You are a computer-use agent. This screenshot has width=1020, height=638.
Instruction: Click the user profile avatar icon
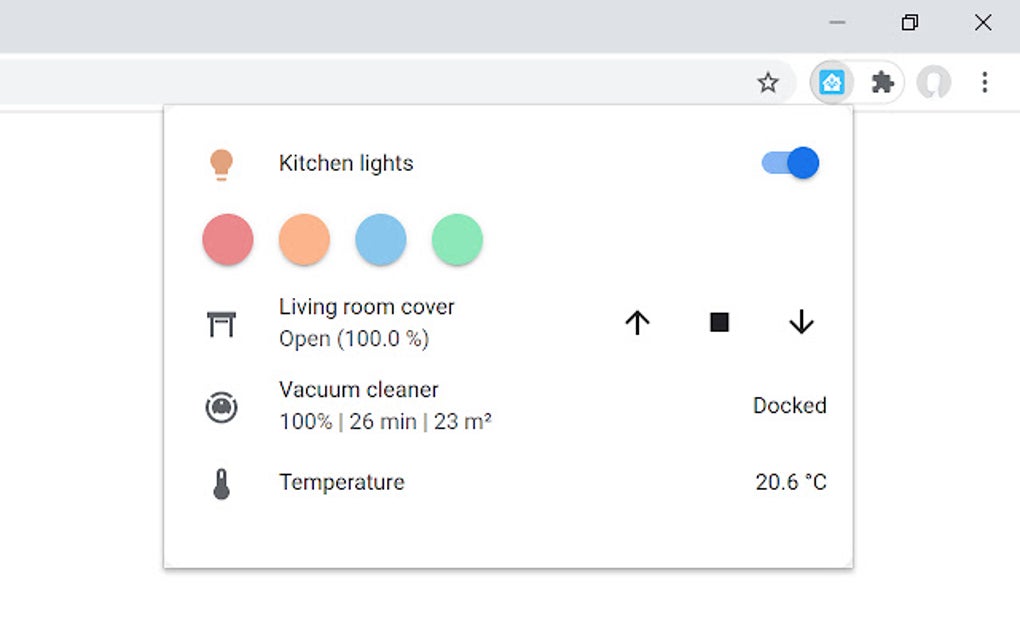coord(934,83)
